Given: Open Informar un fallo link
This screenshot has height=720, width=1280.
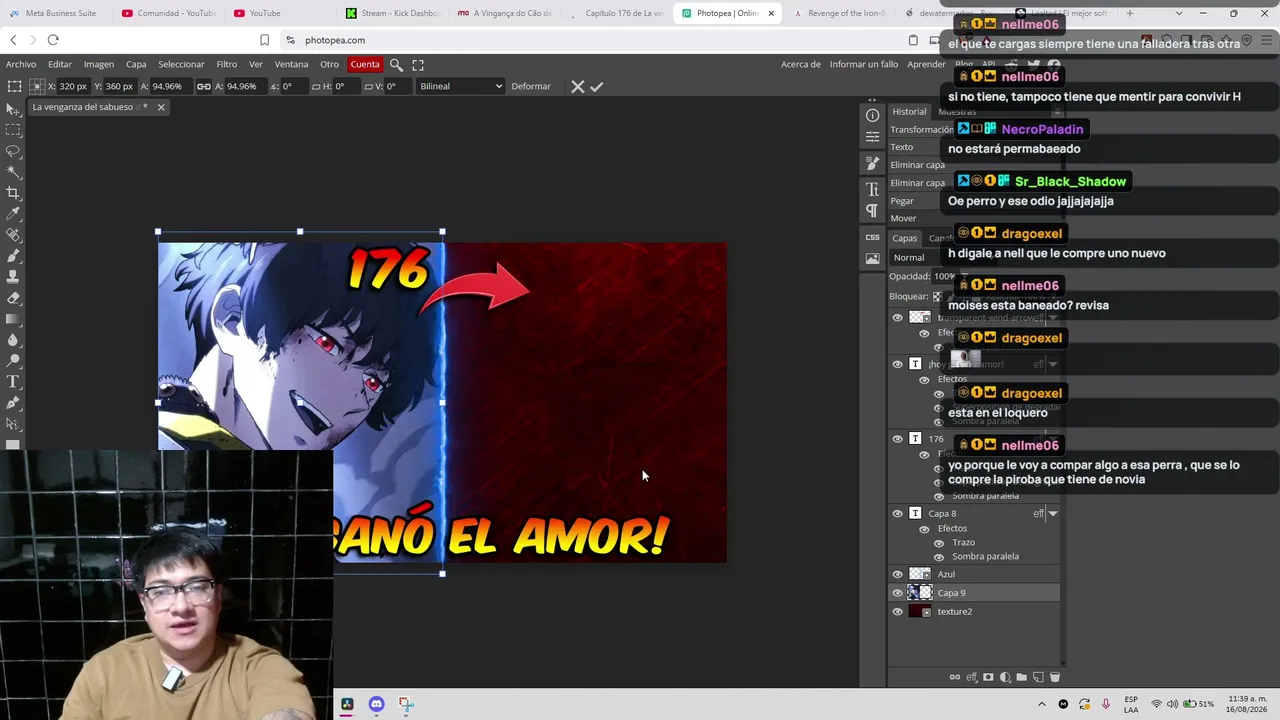Looking at the screenshot, I should click(x=864, y=64).
